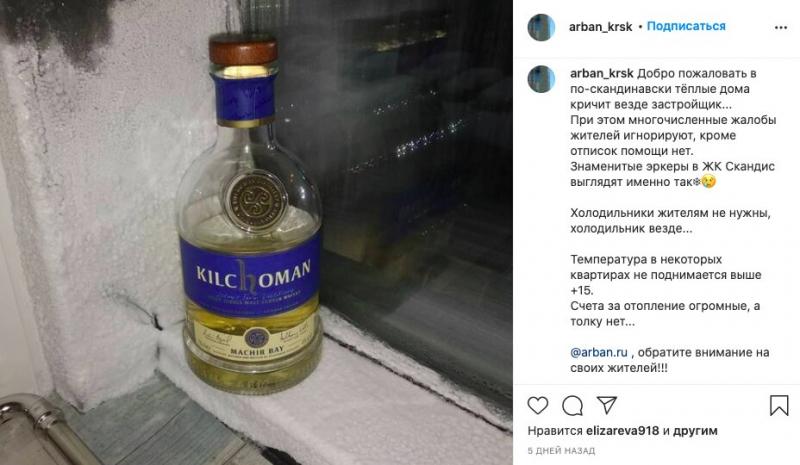Open comments with speech bubble icon
Viewport: 800px width, 465px height.
pyautogui.click(x=572, y=406)
